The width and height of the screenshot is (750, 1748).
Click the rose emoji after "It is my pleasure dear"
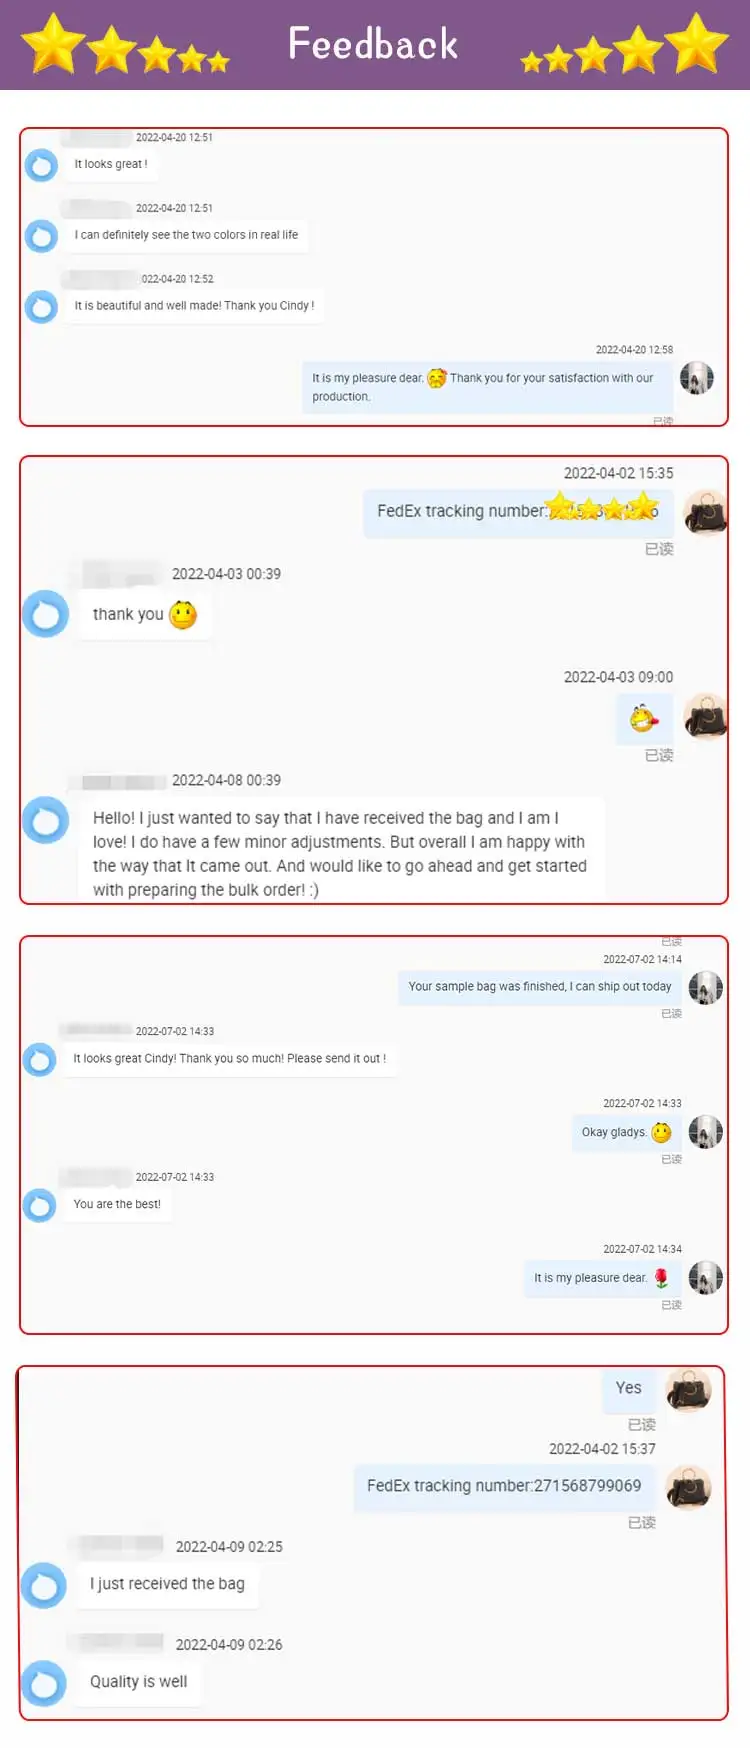point(661,1278)
